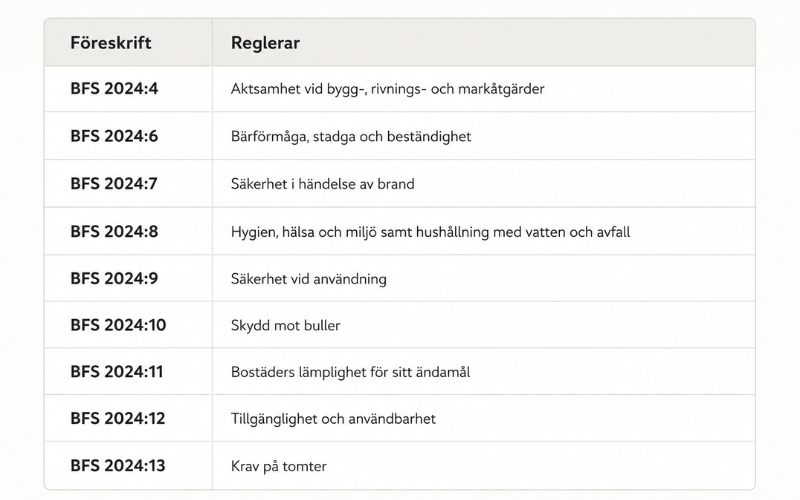Click Bärförmåga, stadga och beständighet text
The height and width of the screenshot is (500, 800).
[351, 137]
